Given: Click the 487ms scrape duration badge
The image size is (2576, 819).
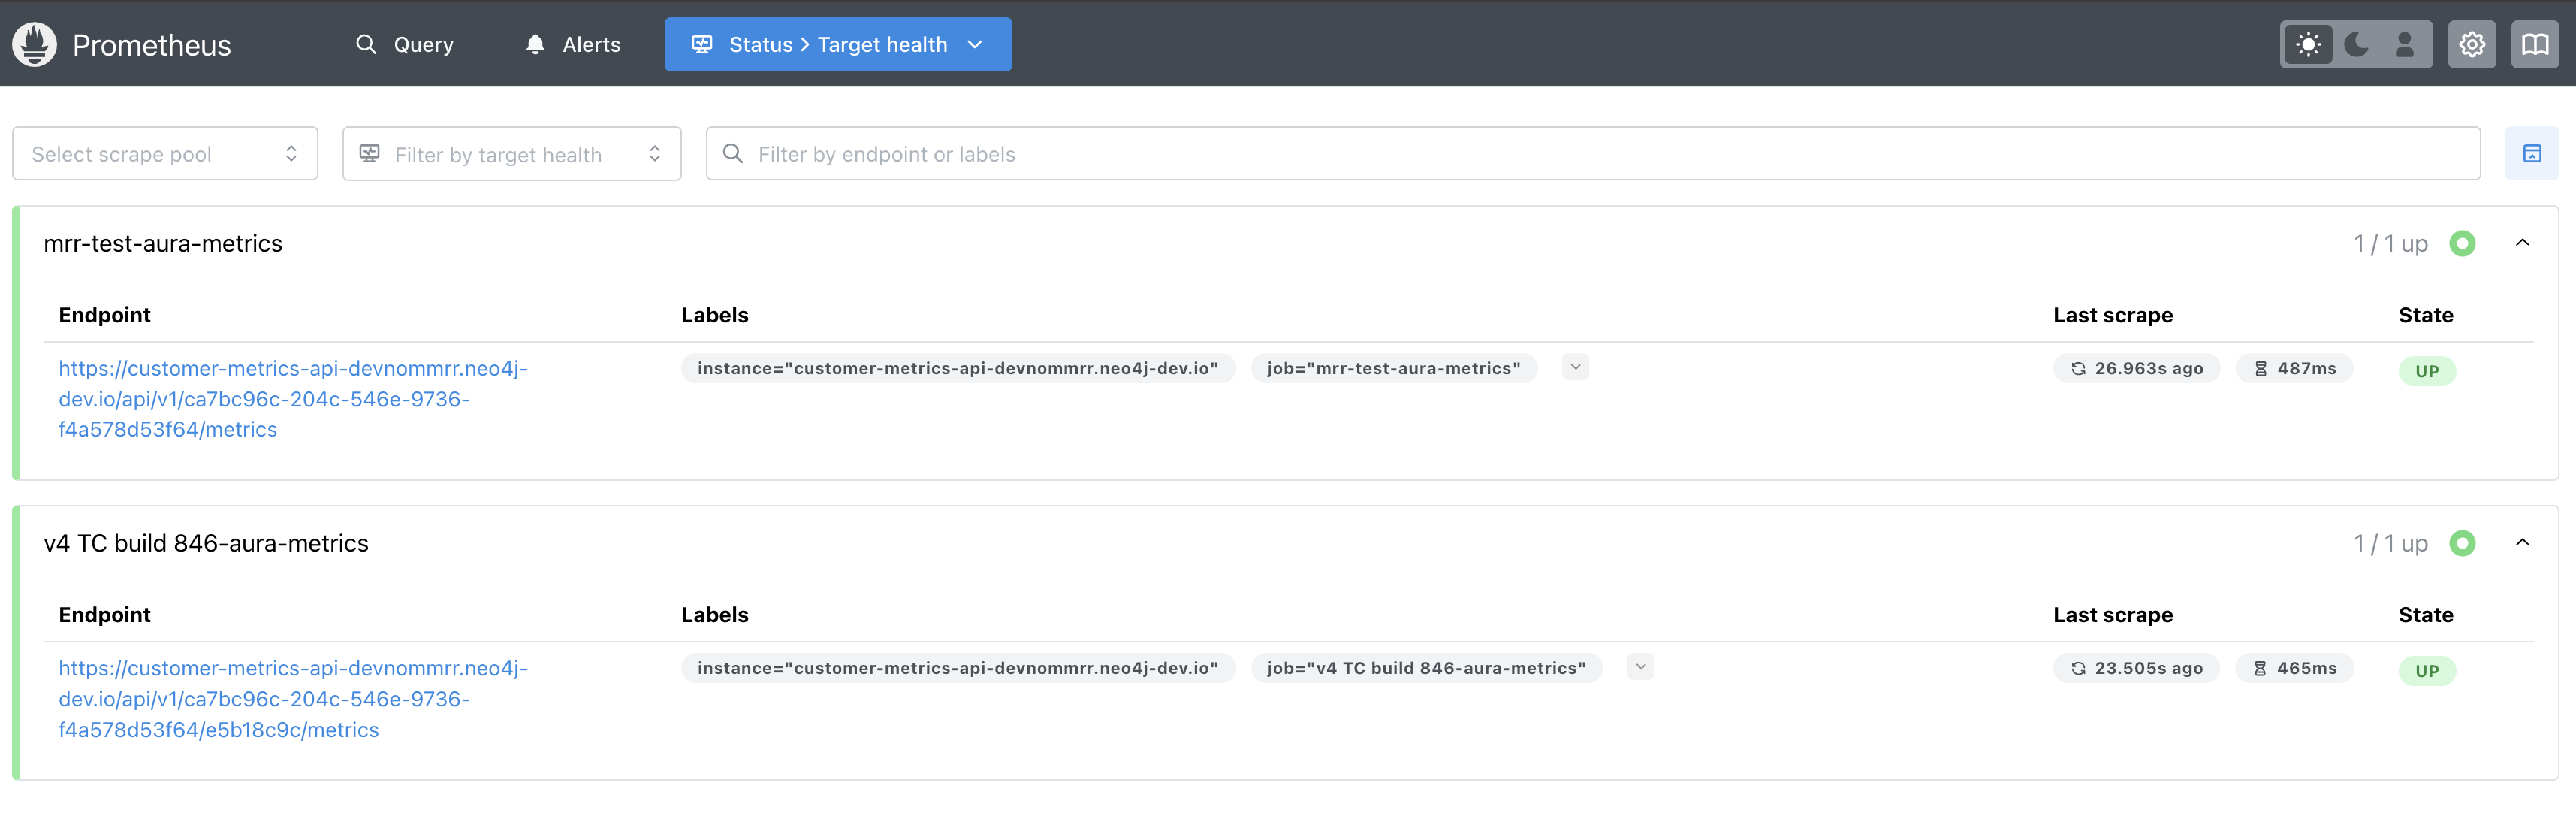Looking at the screenshot, I should (x=2295, y=368).
